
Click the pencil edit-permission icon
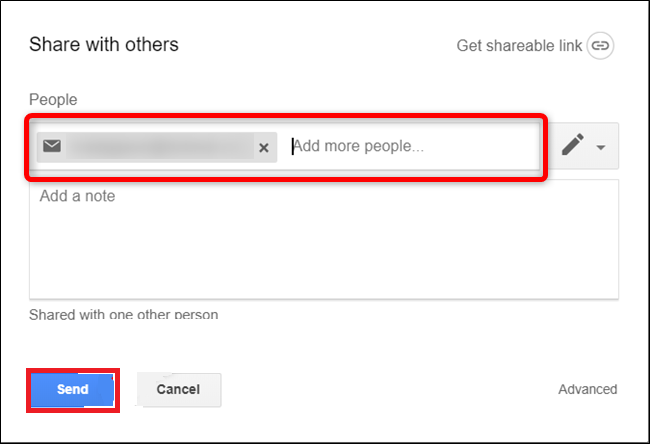click(572, 144)
